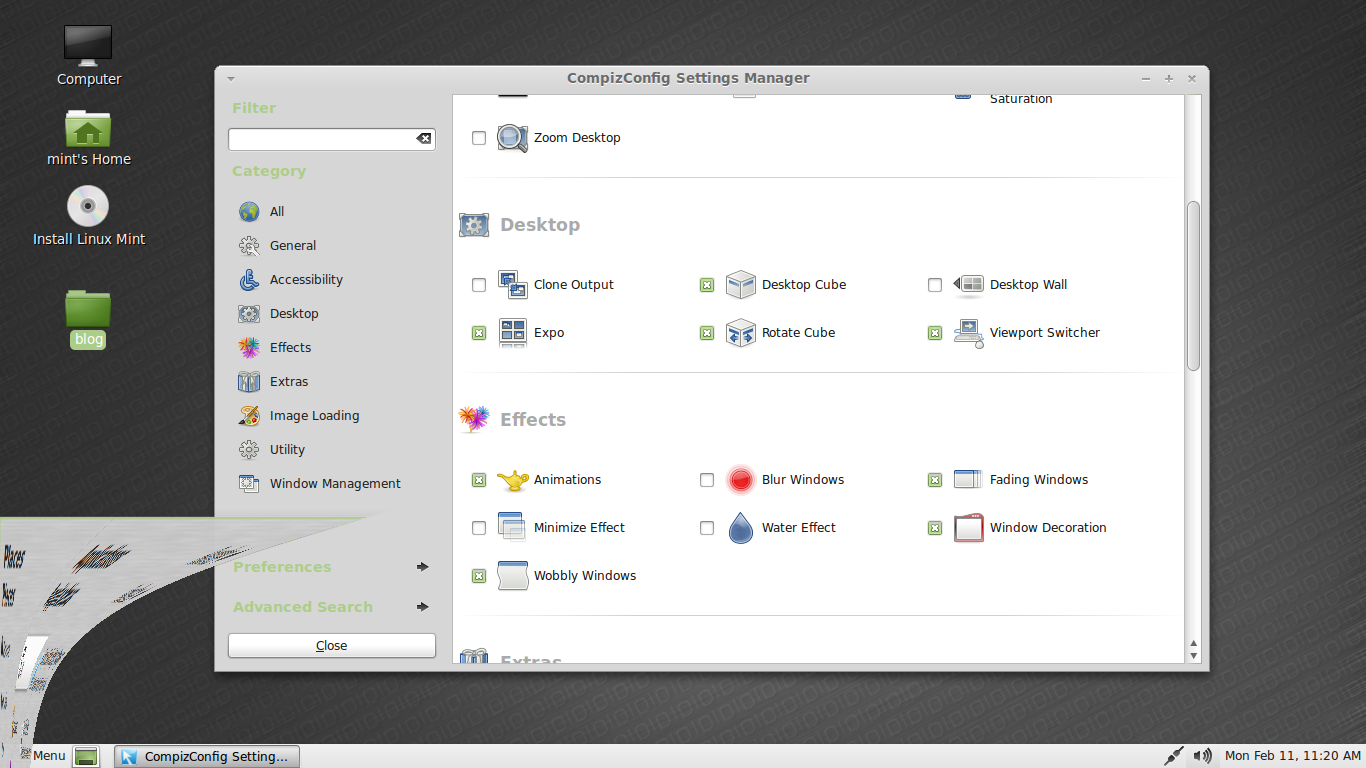This screenshot has width=1366, height=768.
Task: Click CompizConfig Settings taskbar button
Action: point(207,757)
